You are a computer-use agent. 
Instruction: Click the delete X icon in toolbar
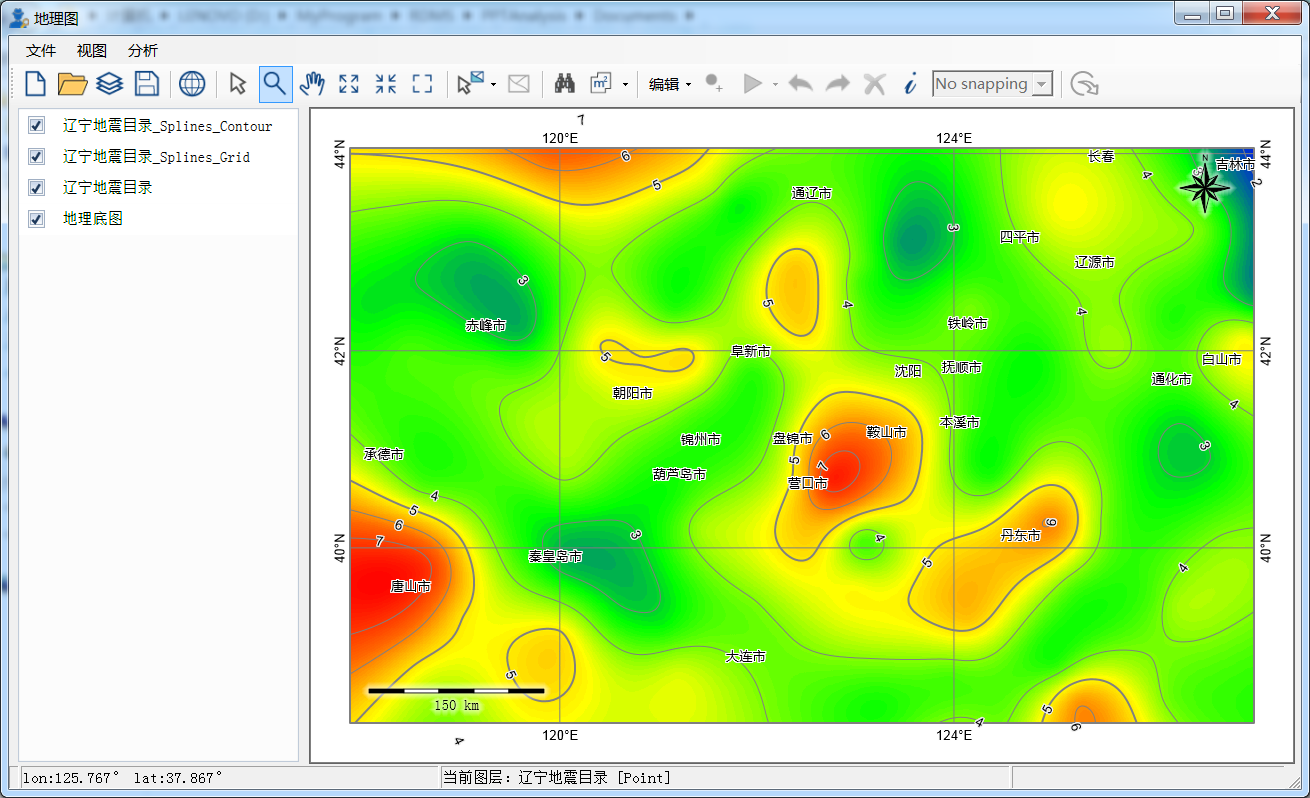click(x=875, y=84)
